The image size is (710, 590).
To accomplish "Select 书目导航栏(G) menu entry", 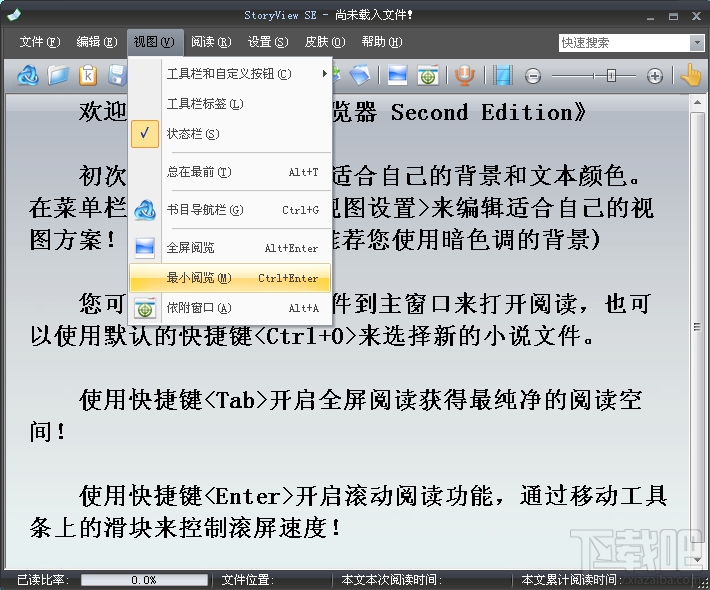I will click(230, 210).
